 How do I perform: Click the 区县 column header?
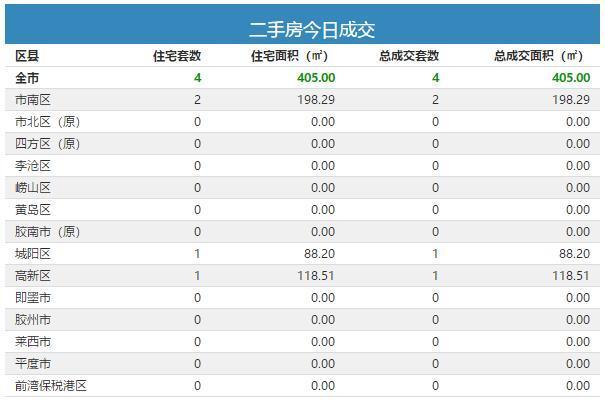coord(27,56)
